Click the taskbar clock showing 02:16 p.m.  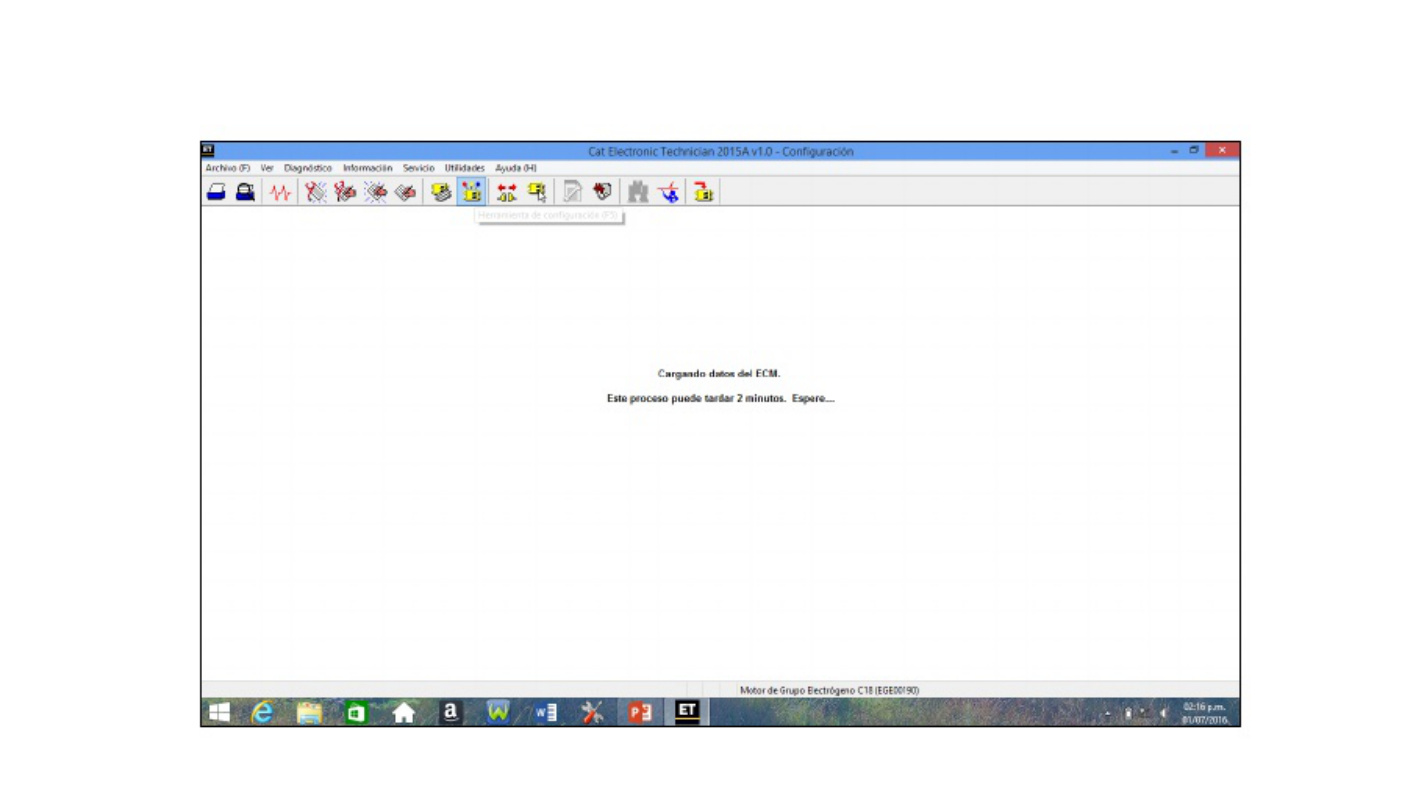[1205, 713]
